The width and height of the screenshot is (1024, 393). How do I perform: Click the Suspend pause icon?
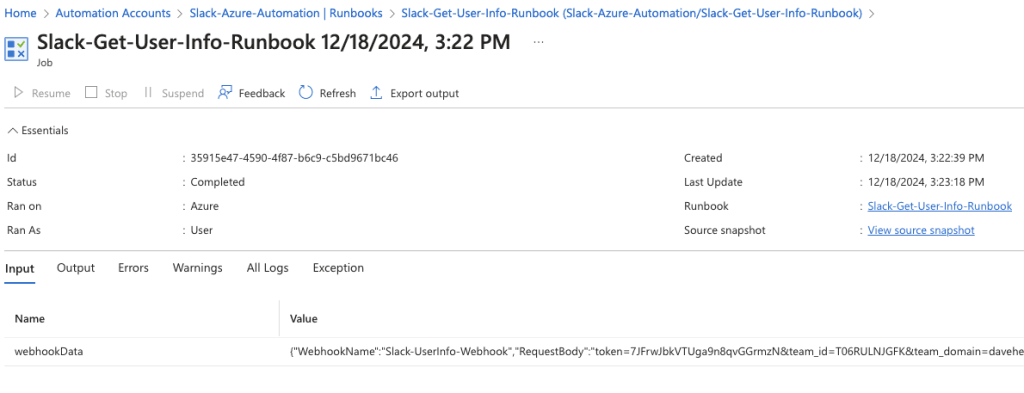click(x=148, y=93)
